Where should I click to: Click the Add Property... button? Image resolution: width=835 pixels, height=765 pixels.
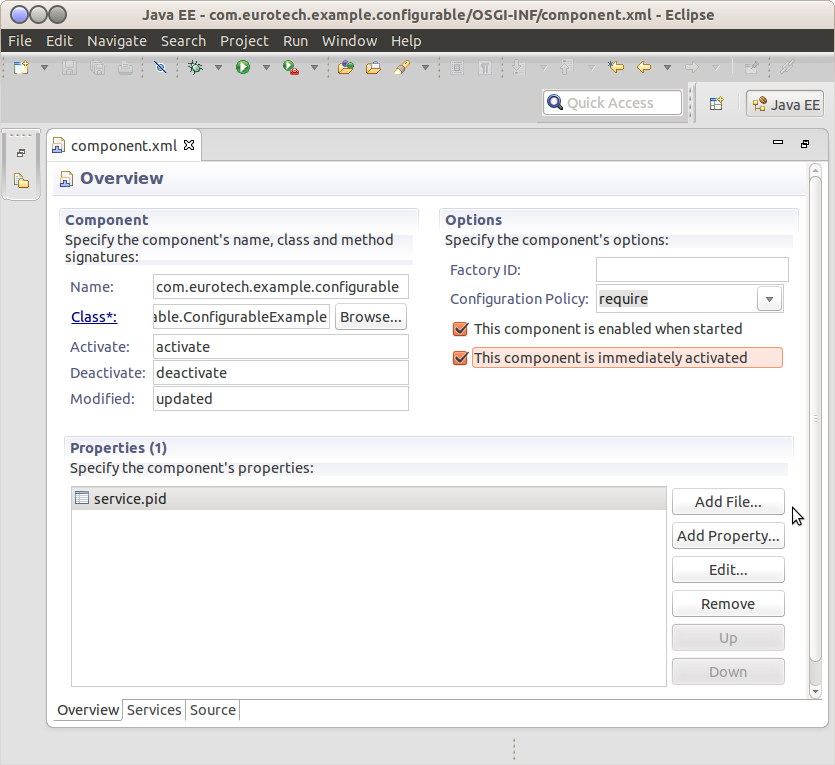(728, 536)
